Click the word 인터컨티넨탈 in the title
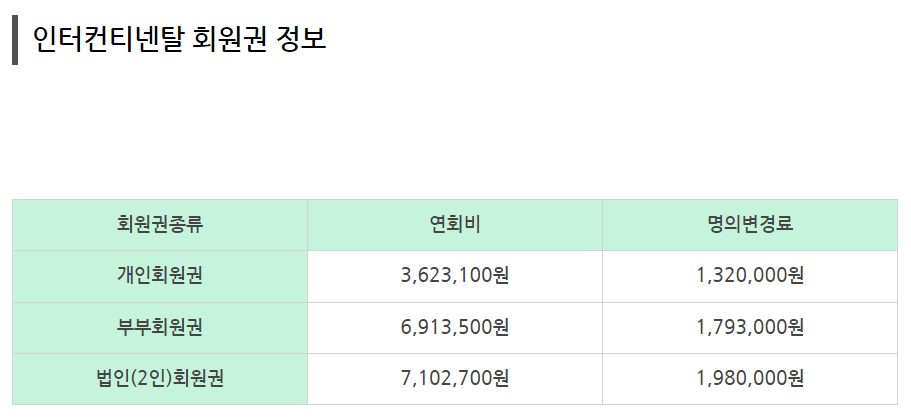Image resolution: width=911 pixels, height=418 pixels. [108, 39]
